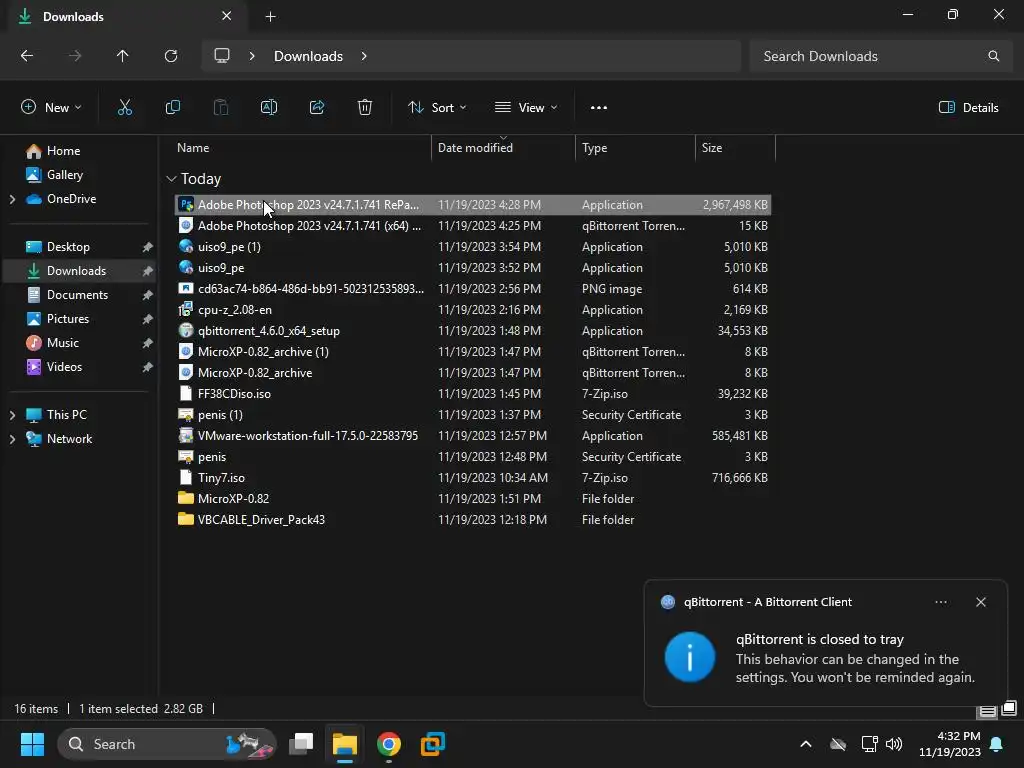Viewport: 1024px width, 768px height.
Task: Expand This PC tree node
Action: [12, 415]
